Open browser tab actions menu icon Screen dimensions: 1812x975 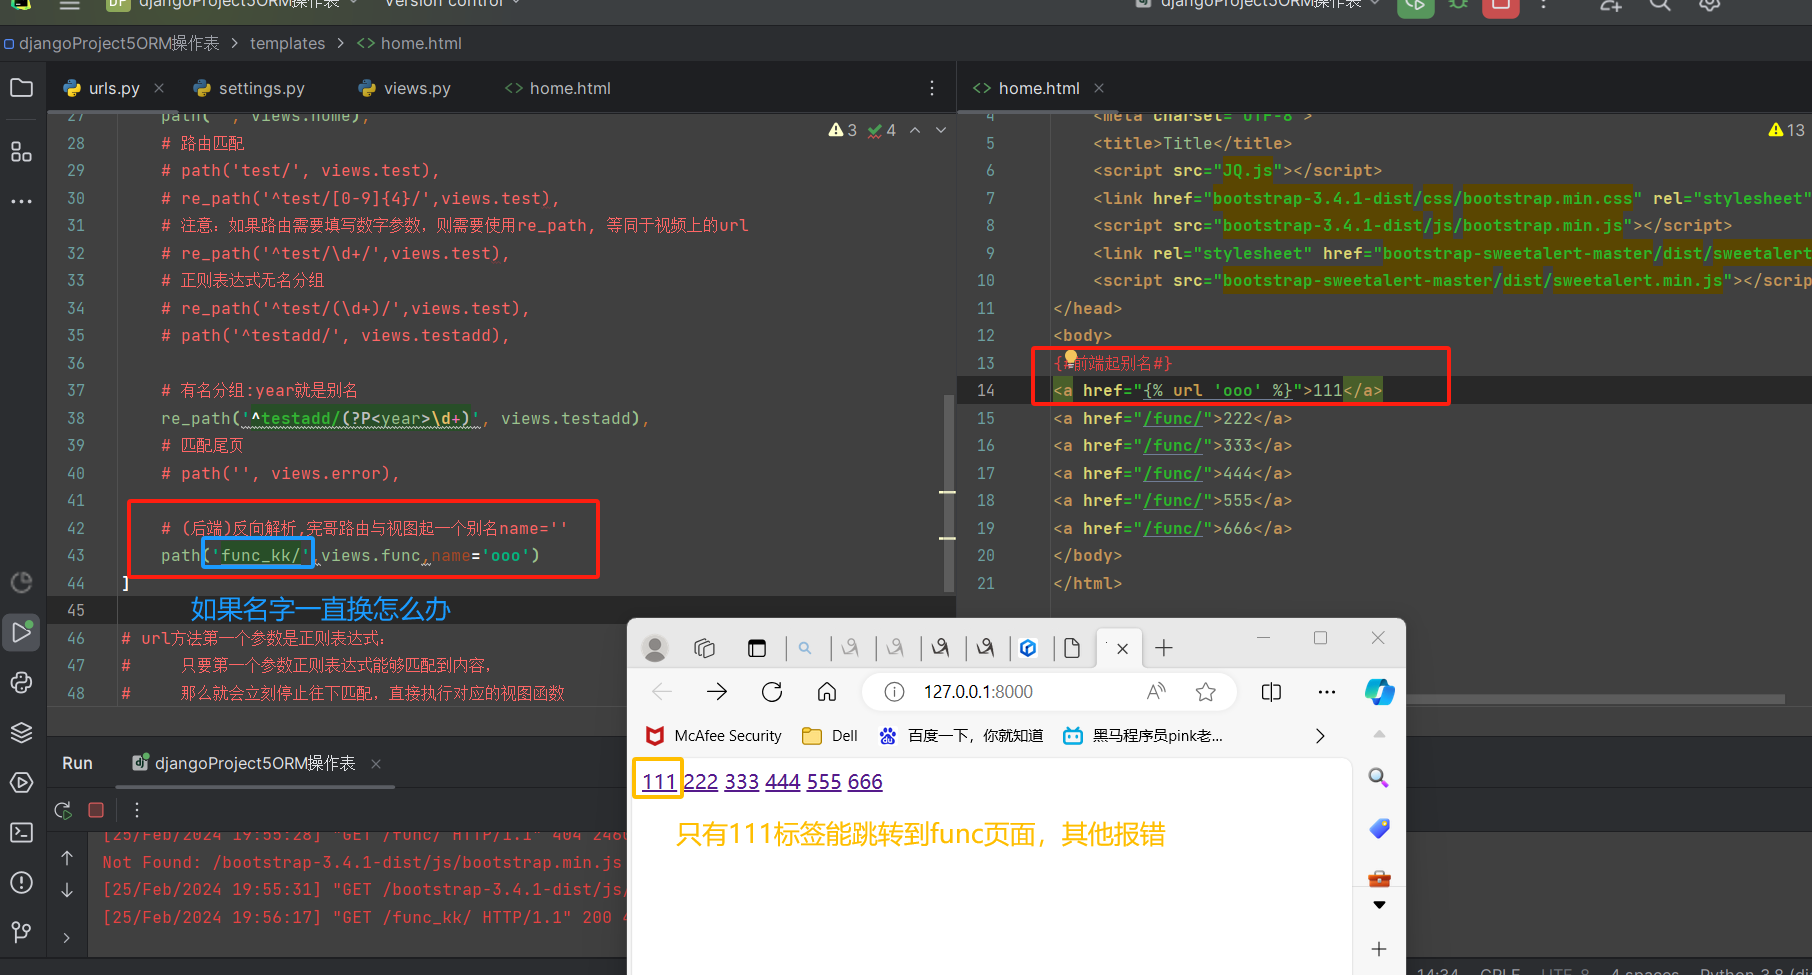(x=757, y=648)
